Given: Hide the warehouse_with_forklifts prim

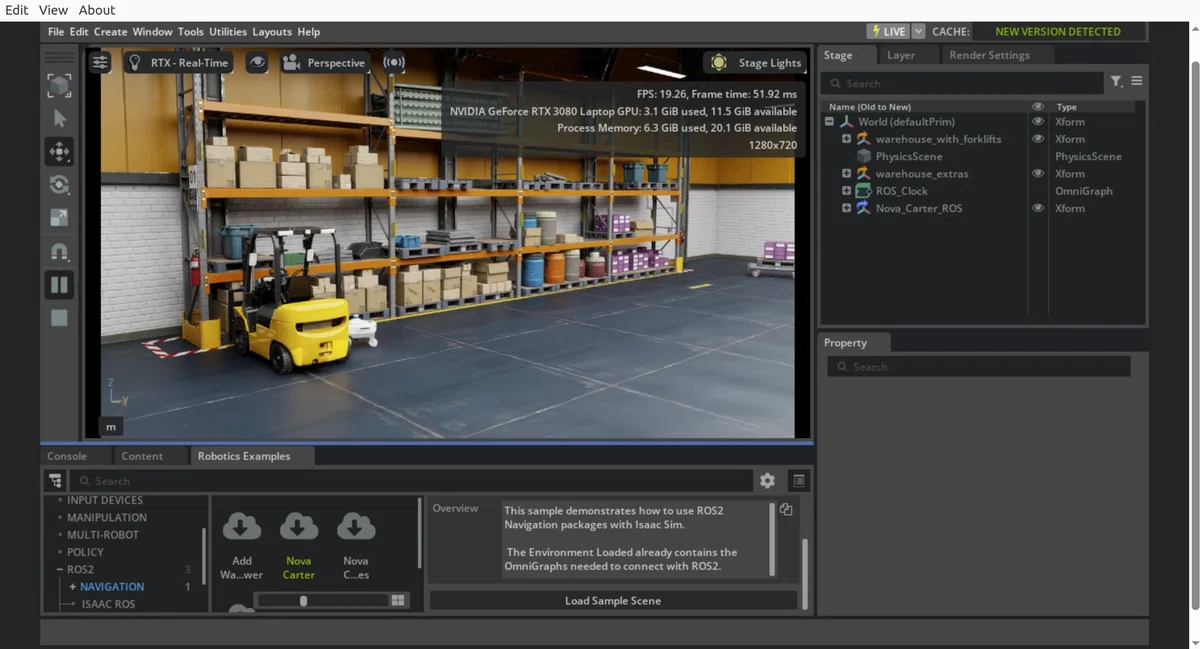Looking at the screenshot, I should point(1038,139).
